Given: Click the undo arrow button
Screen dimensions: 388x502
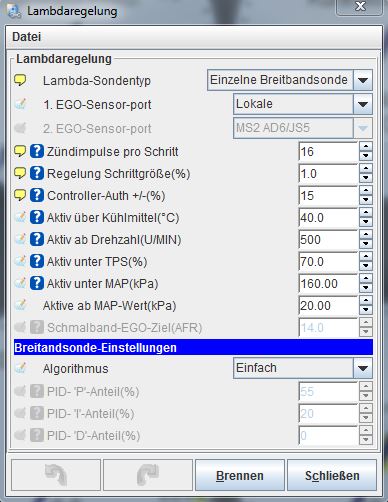Looking at the screenshot, I should click(x=56, y=475).
